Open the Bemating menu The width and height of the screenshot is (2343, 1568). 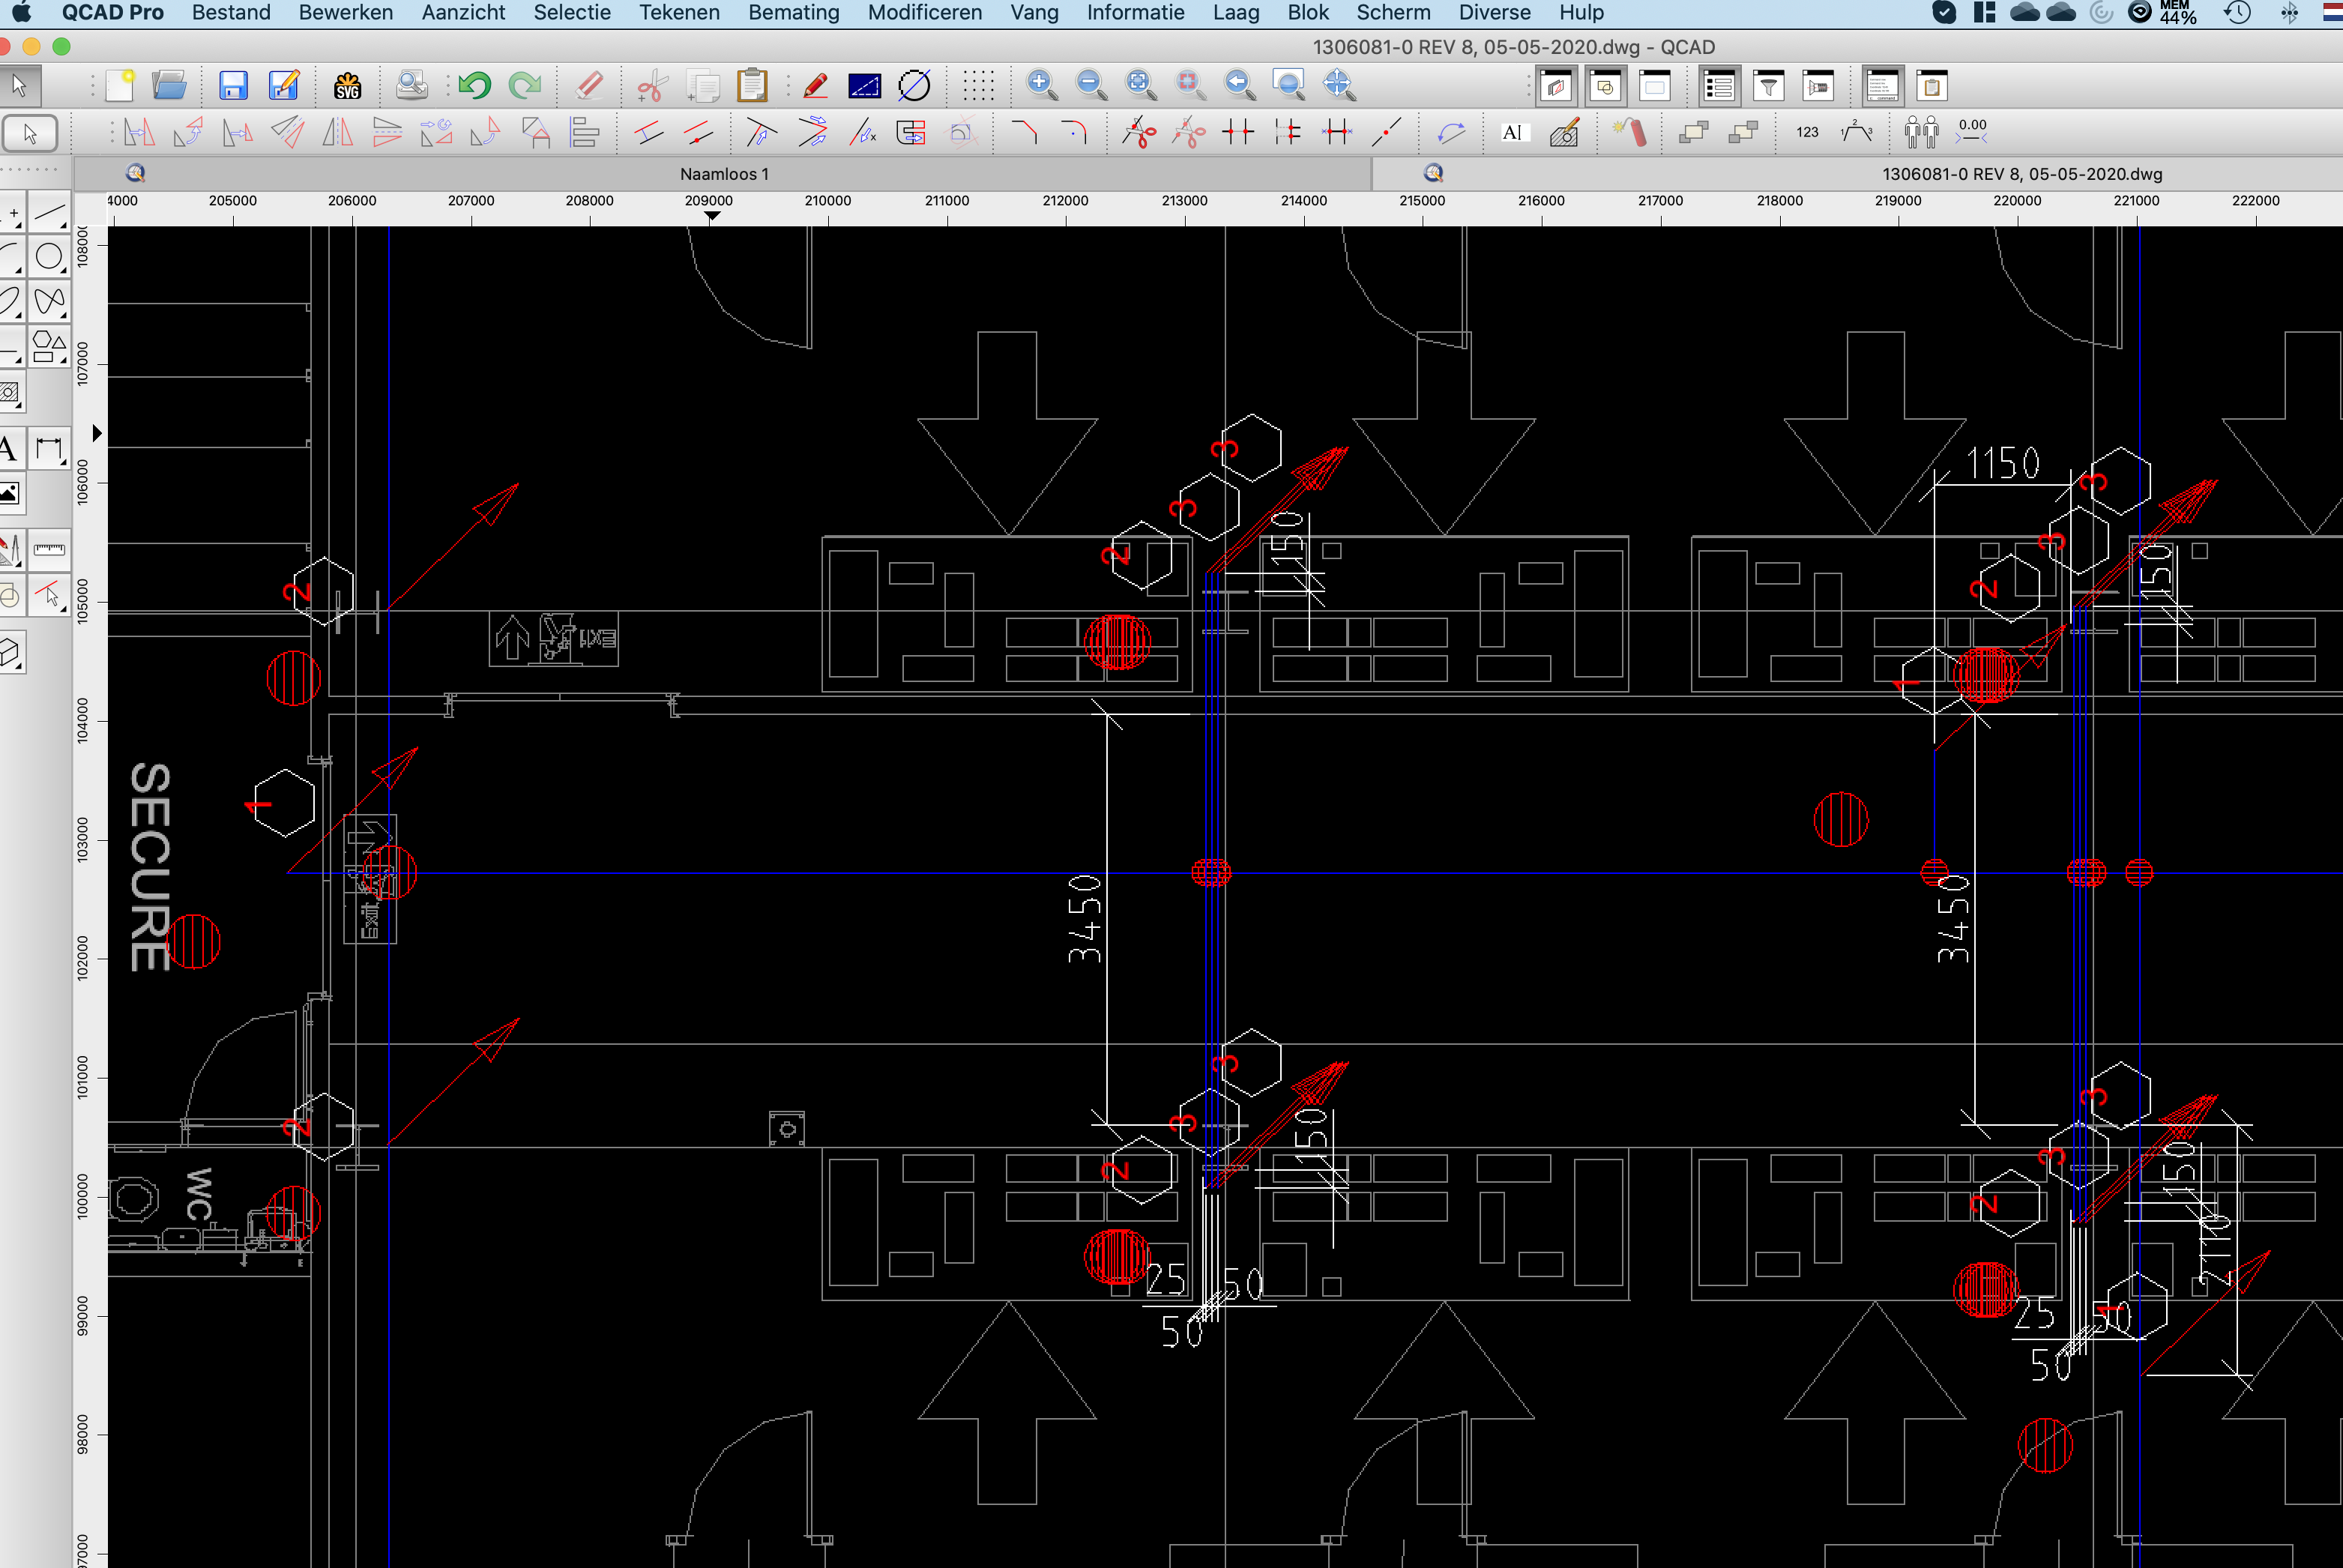(793, 13)
